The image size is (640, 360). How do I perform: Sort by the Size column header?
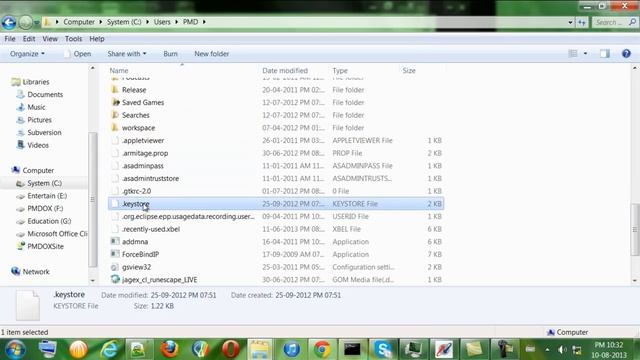(x=409, y=71)
